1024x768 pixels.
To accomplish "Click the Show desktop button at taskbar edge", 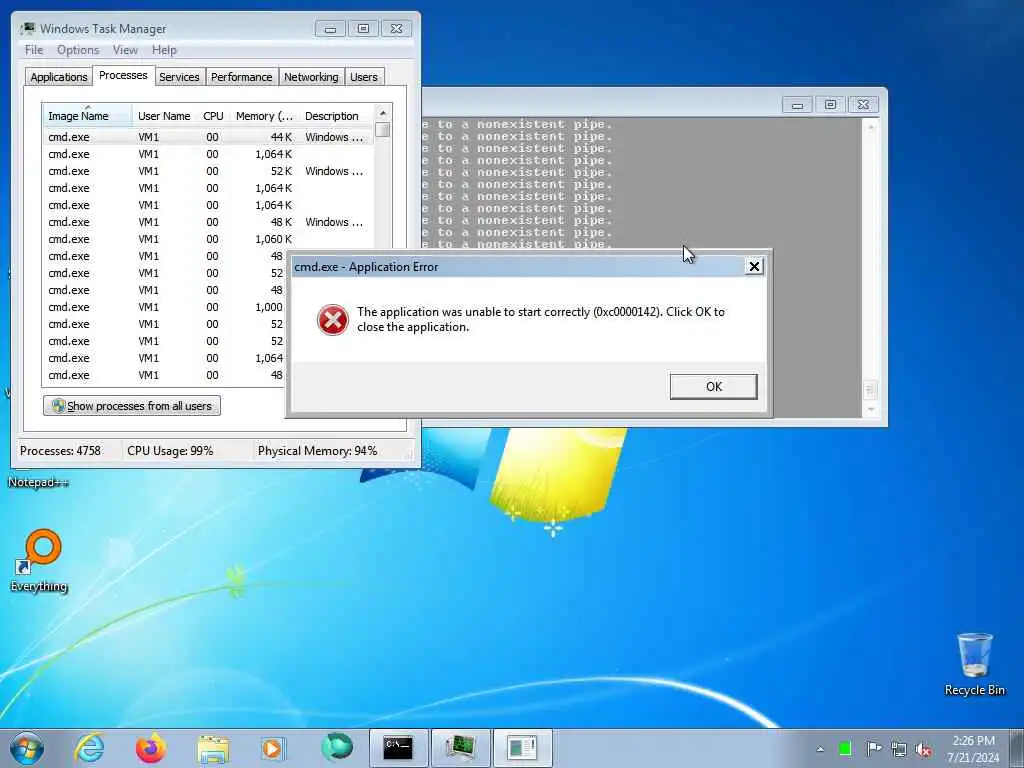I will (1016, 748).
